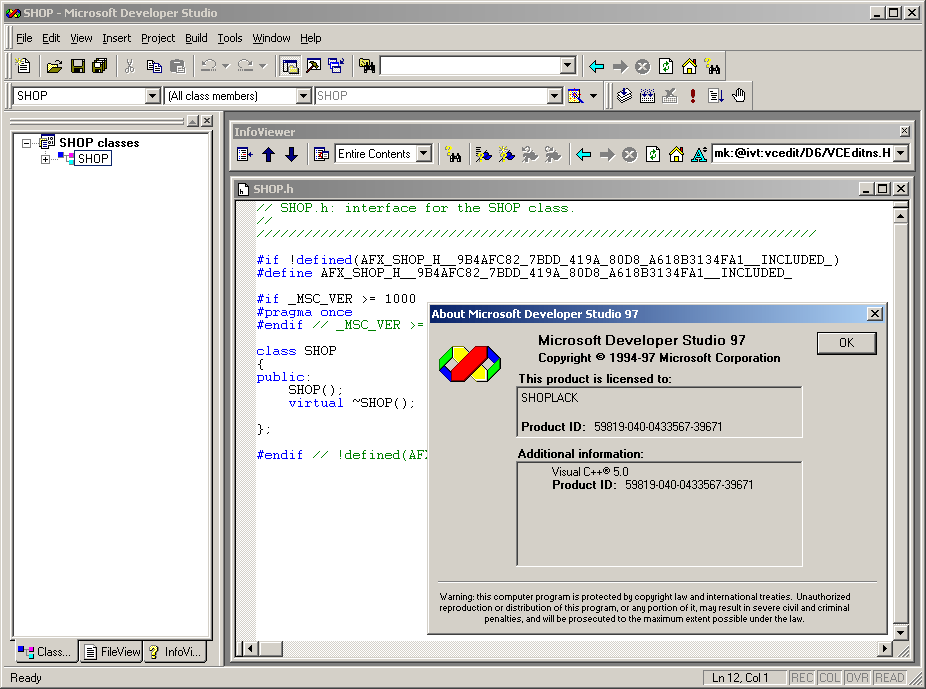This screenshot has height=689, width=926.
Task: Open the SHOP class combo dropdown
Action: pos(152,96)
